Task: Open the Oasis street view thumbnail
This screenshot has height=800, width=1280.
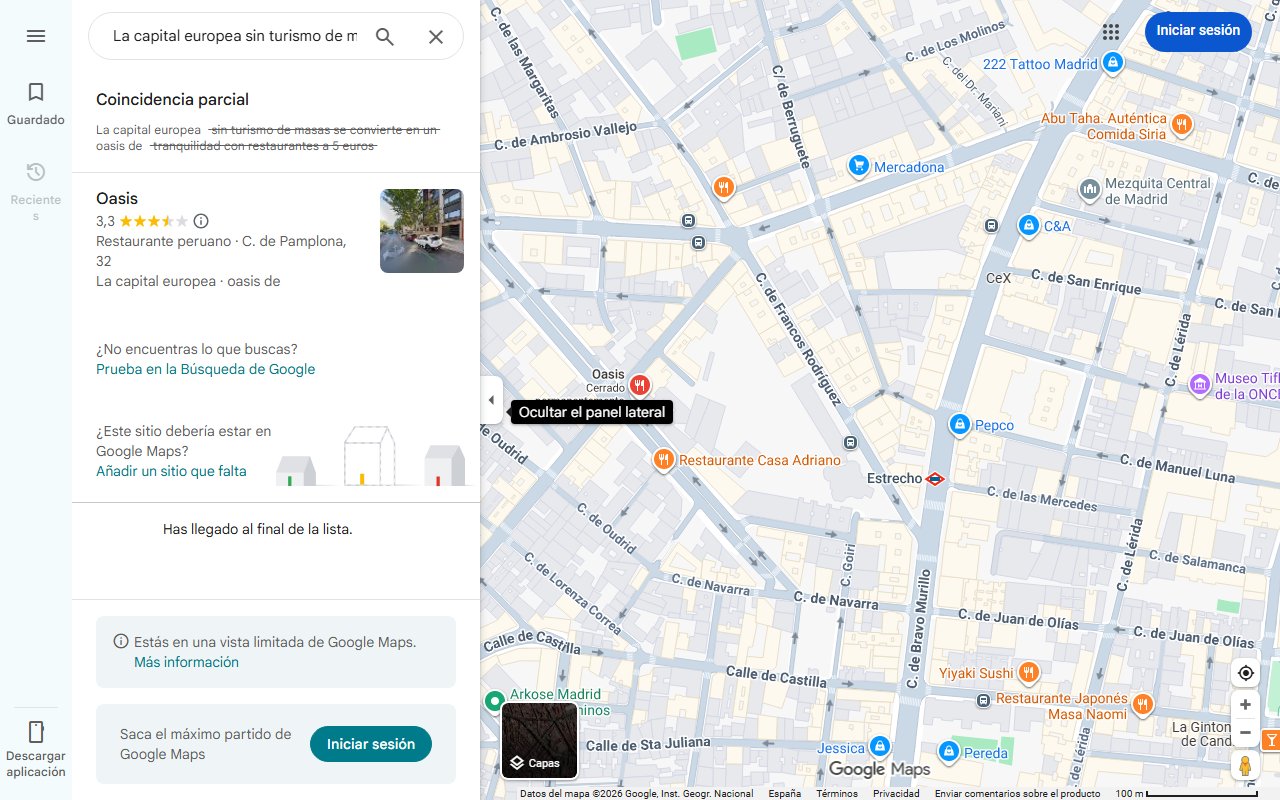Action: pyautogui.click(x=421, y=231)
